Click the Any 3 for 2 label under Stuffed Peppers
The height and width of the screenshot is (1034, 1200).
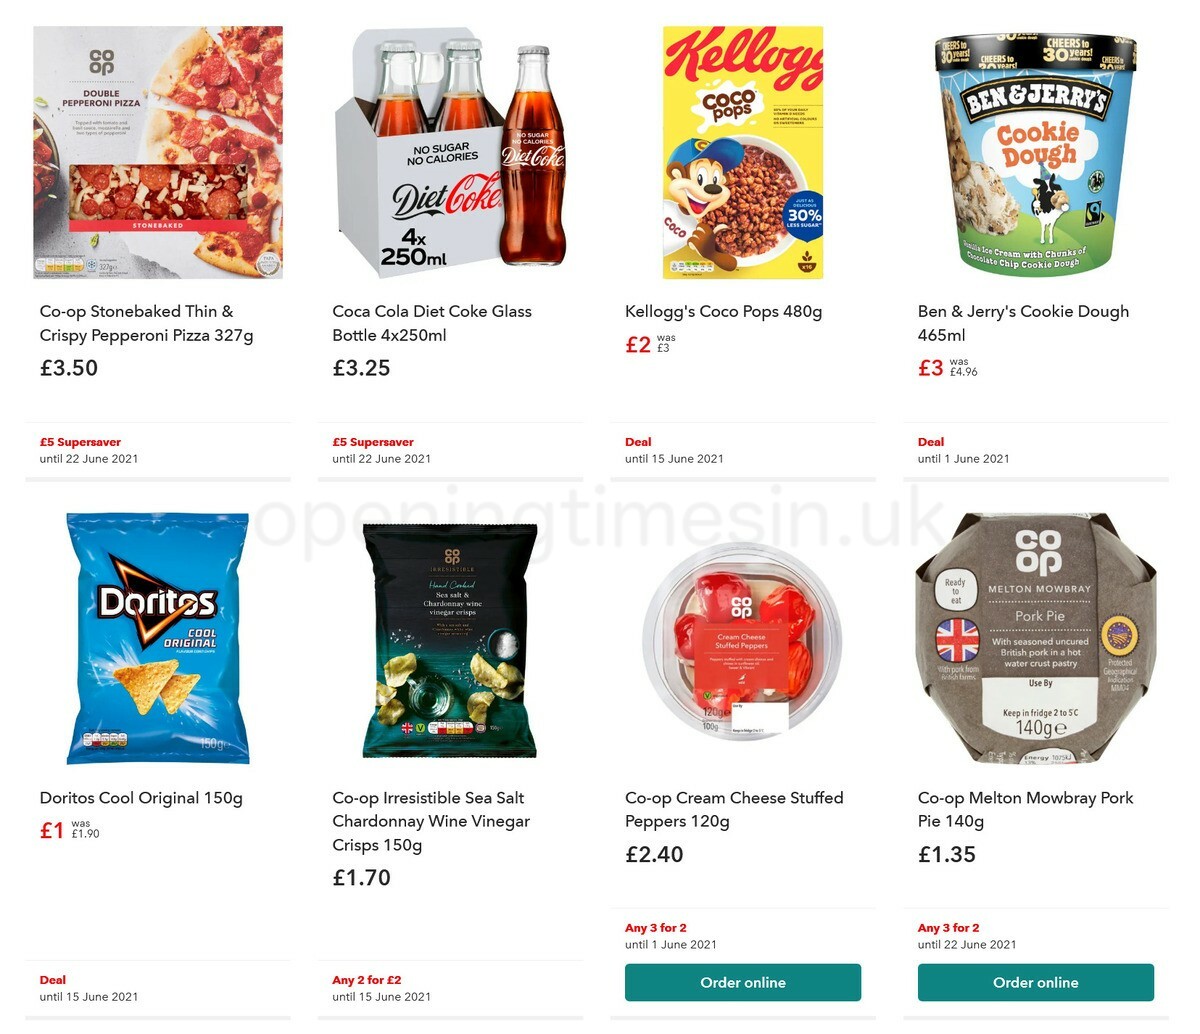click(650, 927)
